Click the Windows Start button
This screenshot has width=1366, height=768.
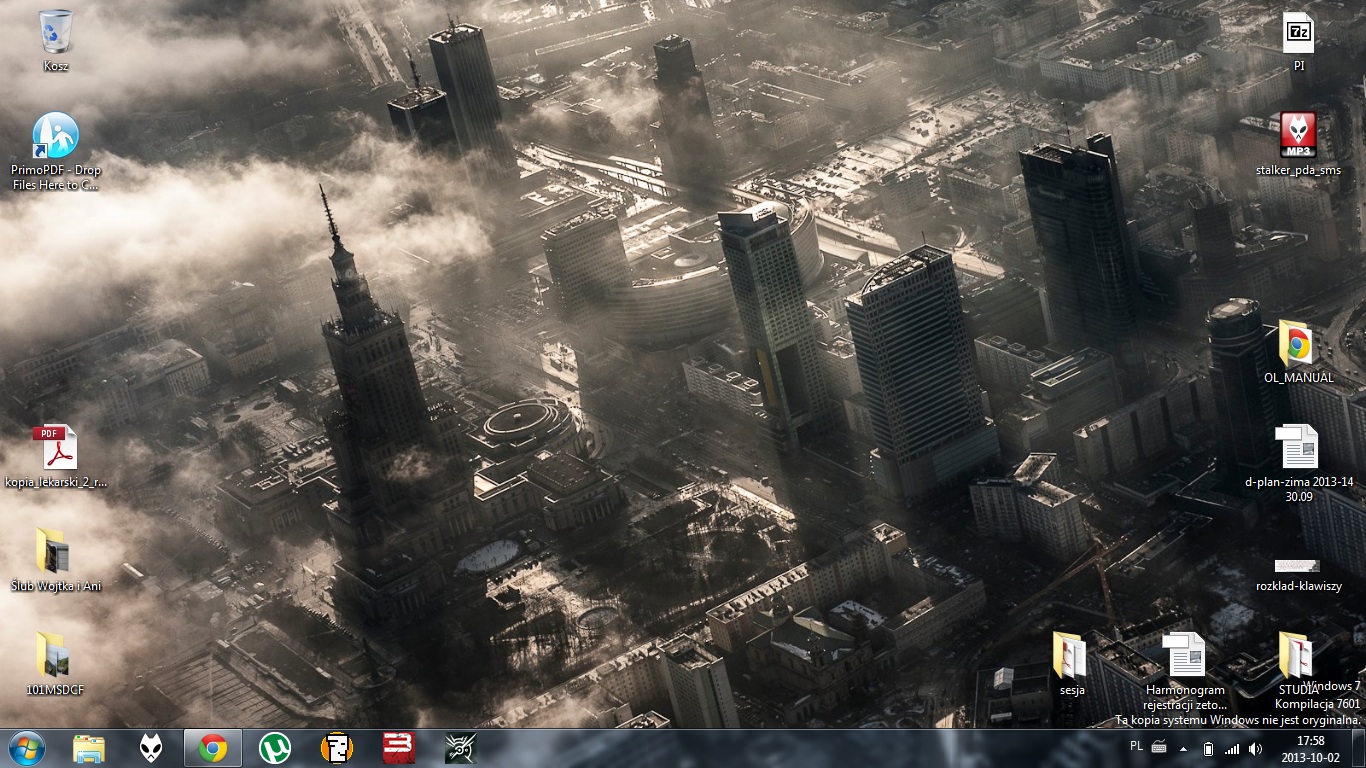click(26, 748)
